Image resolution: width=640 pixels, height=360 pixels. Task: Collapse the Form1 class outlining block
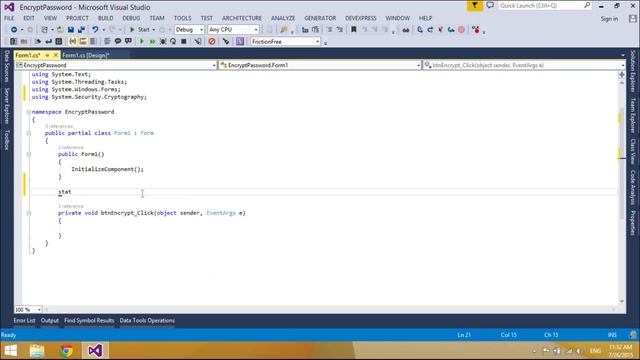29,133
